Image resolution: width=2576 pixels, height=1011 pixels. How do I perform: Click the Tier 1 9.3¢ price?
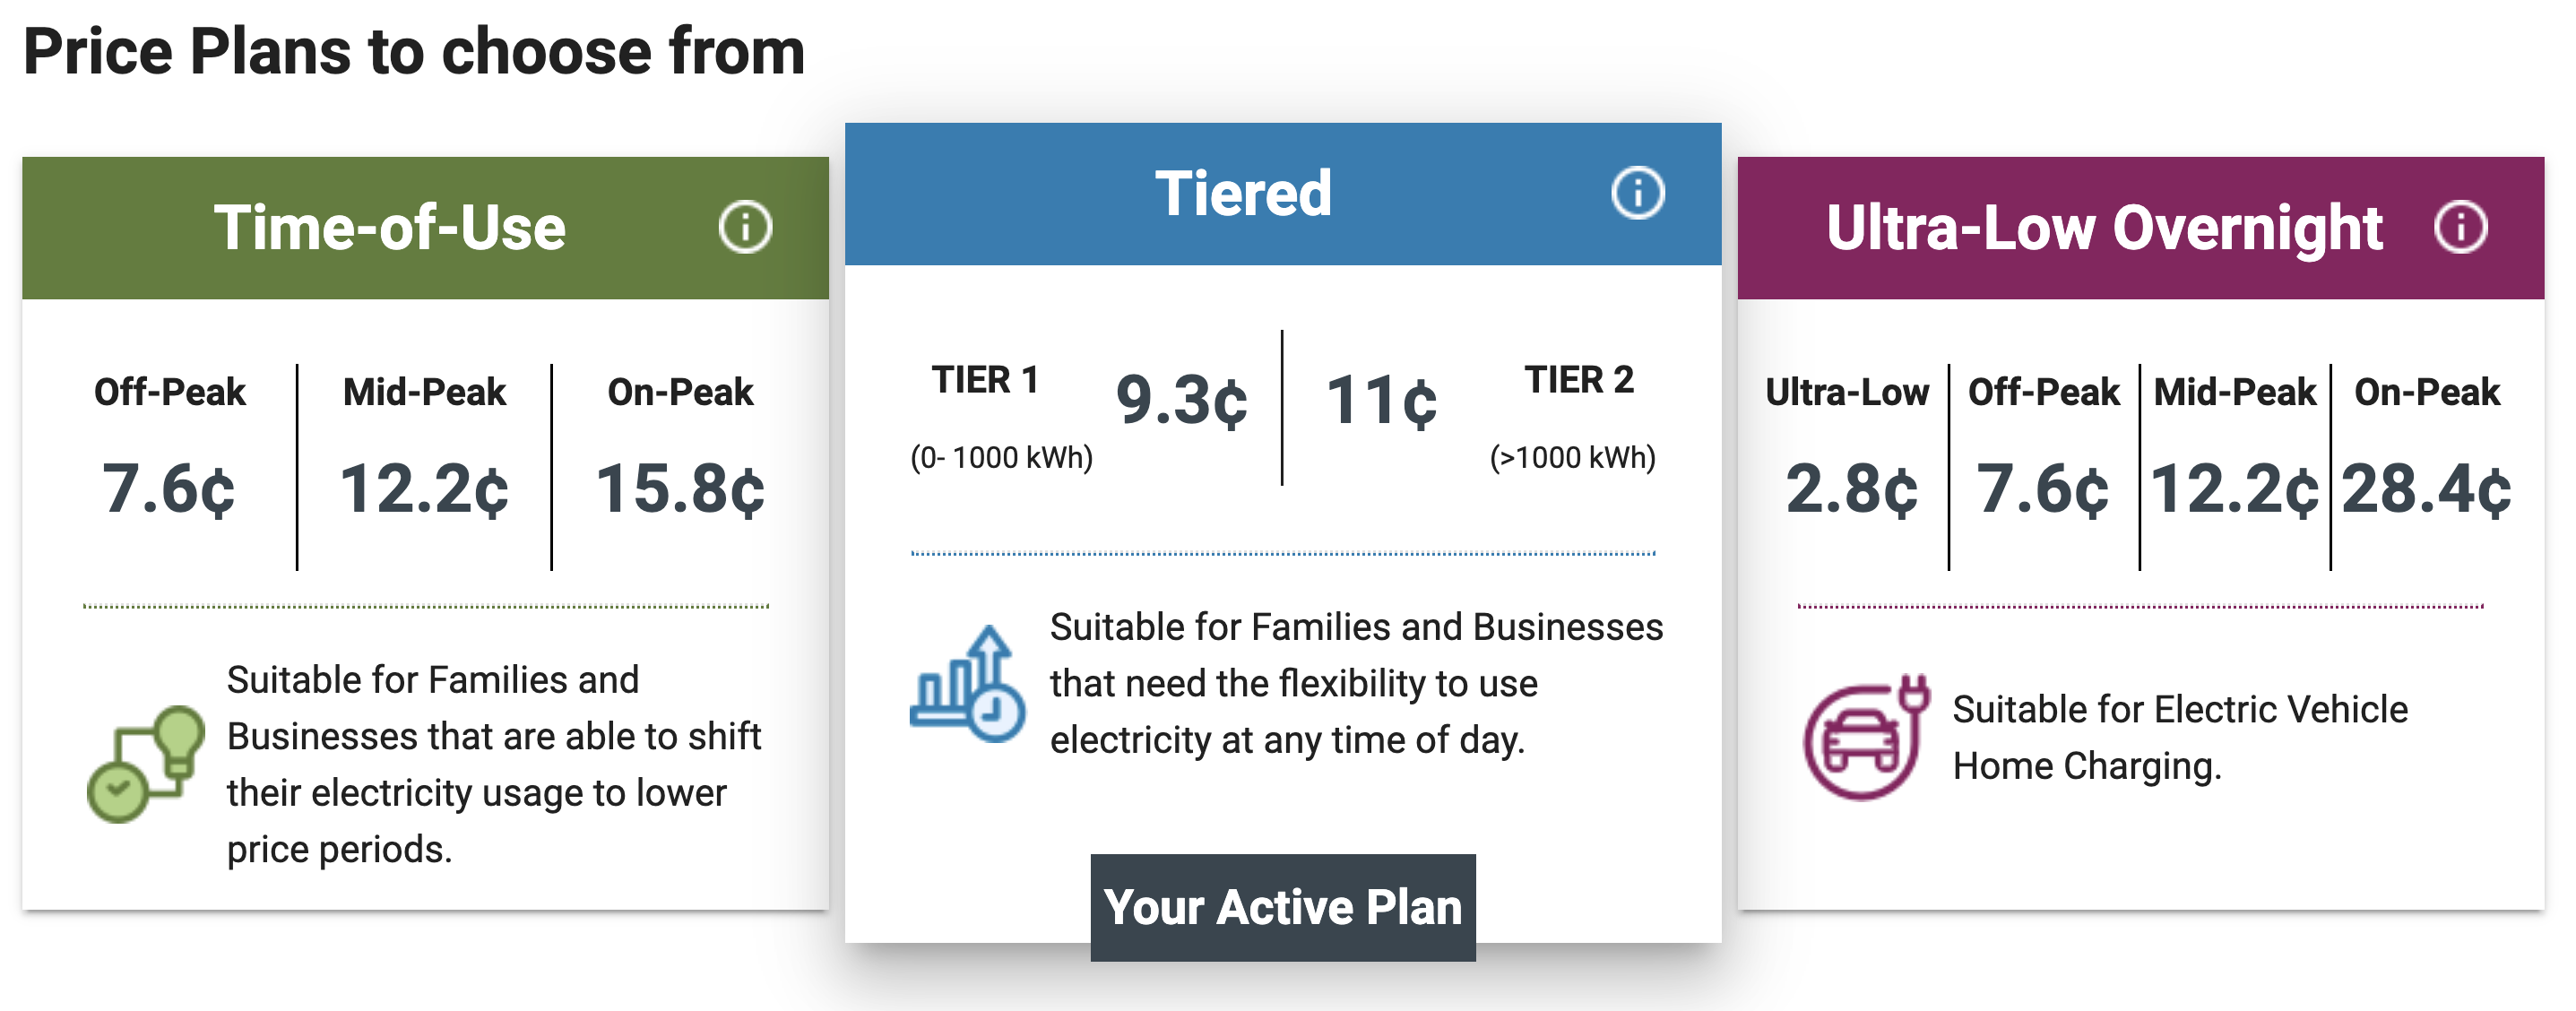pos(1181,400)
